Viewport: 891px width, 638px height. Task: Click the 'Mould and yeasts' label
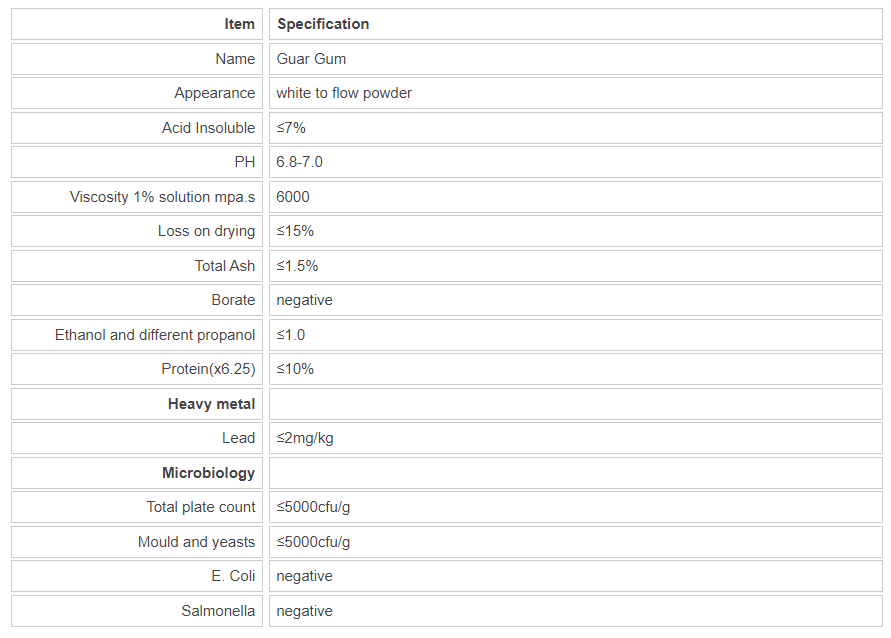click(x=196, y=542)
